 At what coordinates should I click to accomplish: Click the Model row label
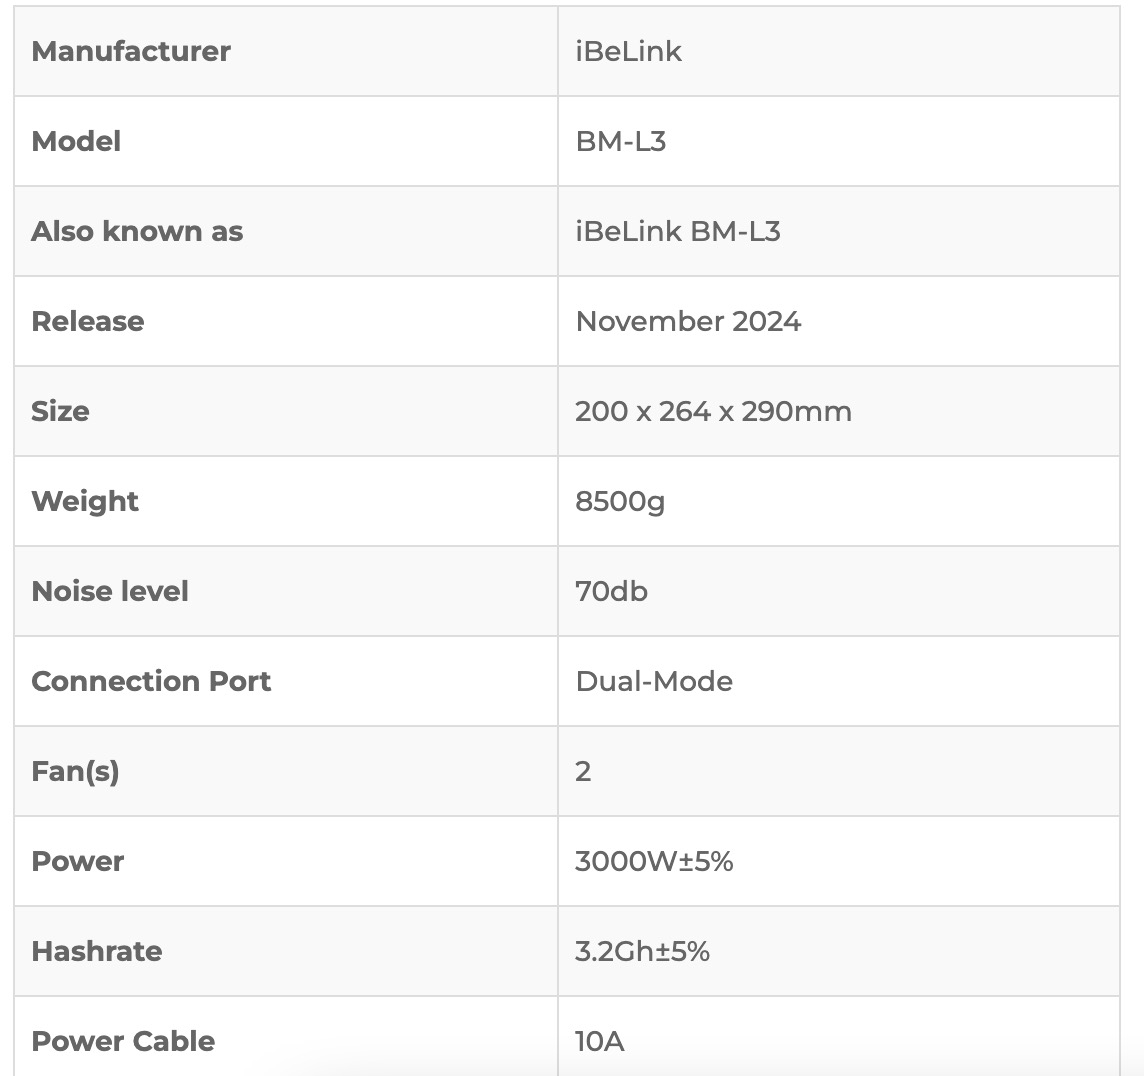(76, 141)
